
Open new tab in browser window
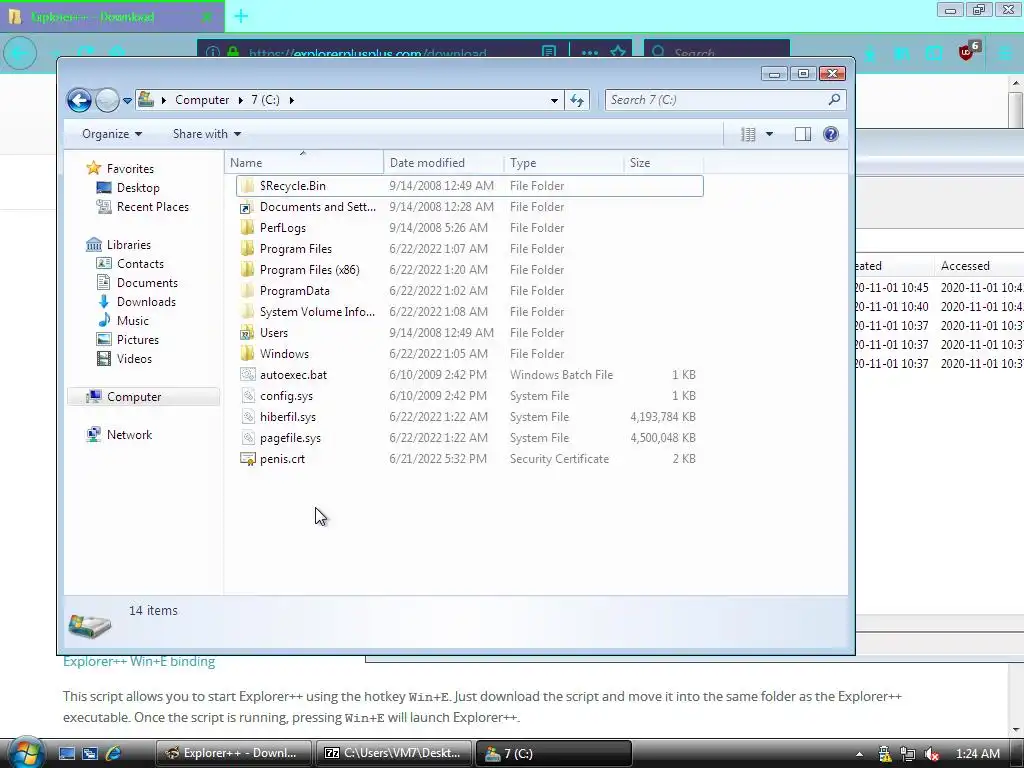pos(241,16)
